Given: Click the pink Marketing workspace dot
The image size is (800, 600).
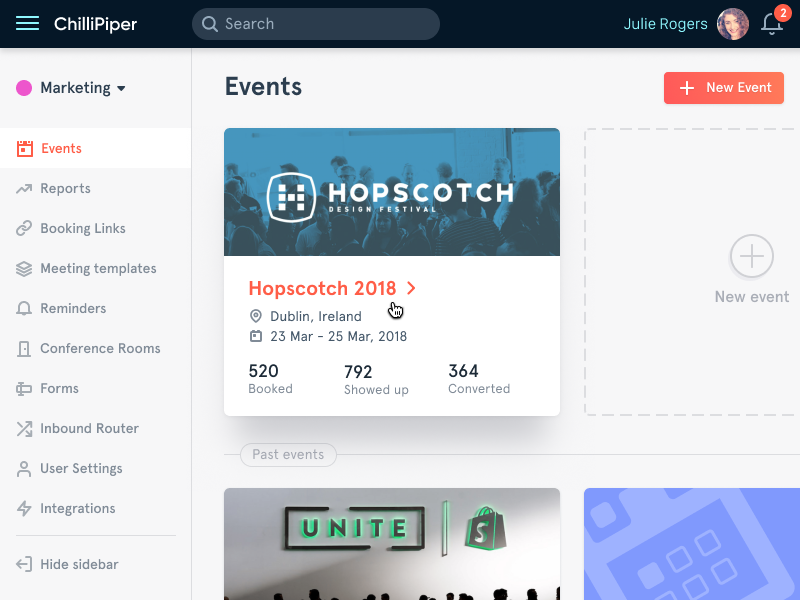Looking at the screenshot, I should [24, 88].
